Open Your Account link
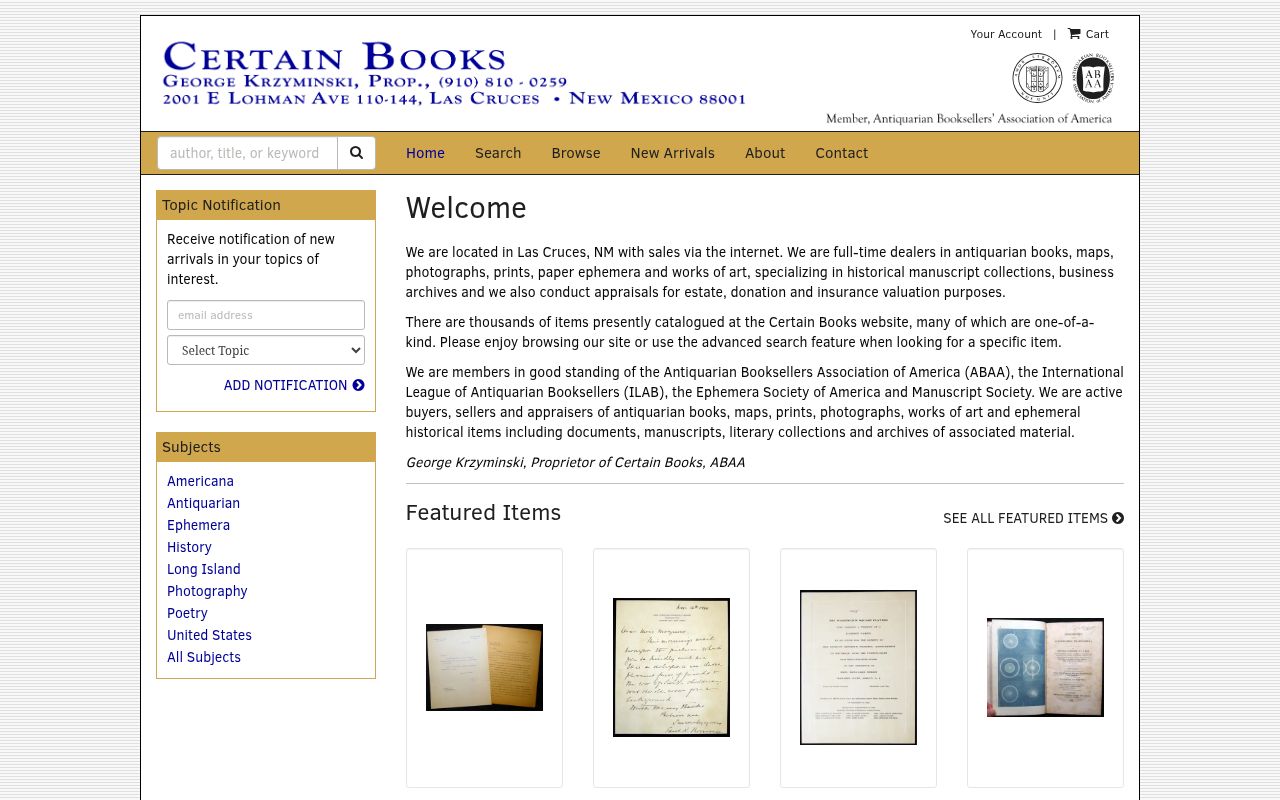Viewport: 1280px width, 800px height. (x=1006, y=34)
